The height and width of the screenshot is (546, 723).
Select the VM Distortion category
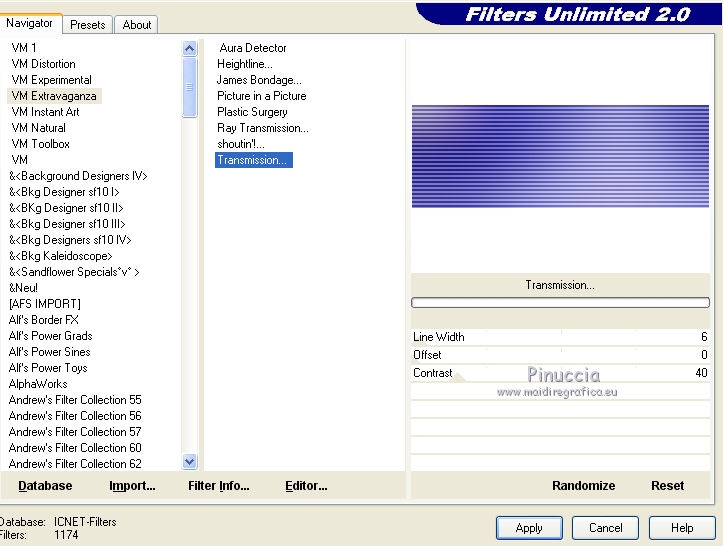[x=43, y=64]
